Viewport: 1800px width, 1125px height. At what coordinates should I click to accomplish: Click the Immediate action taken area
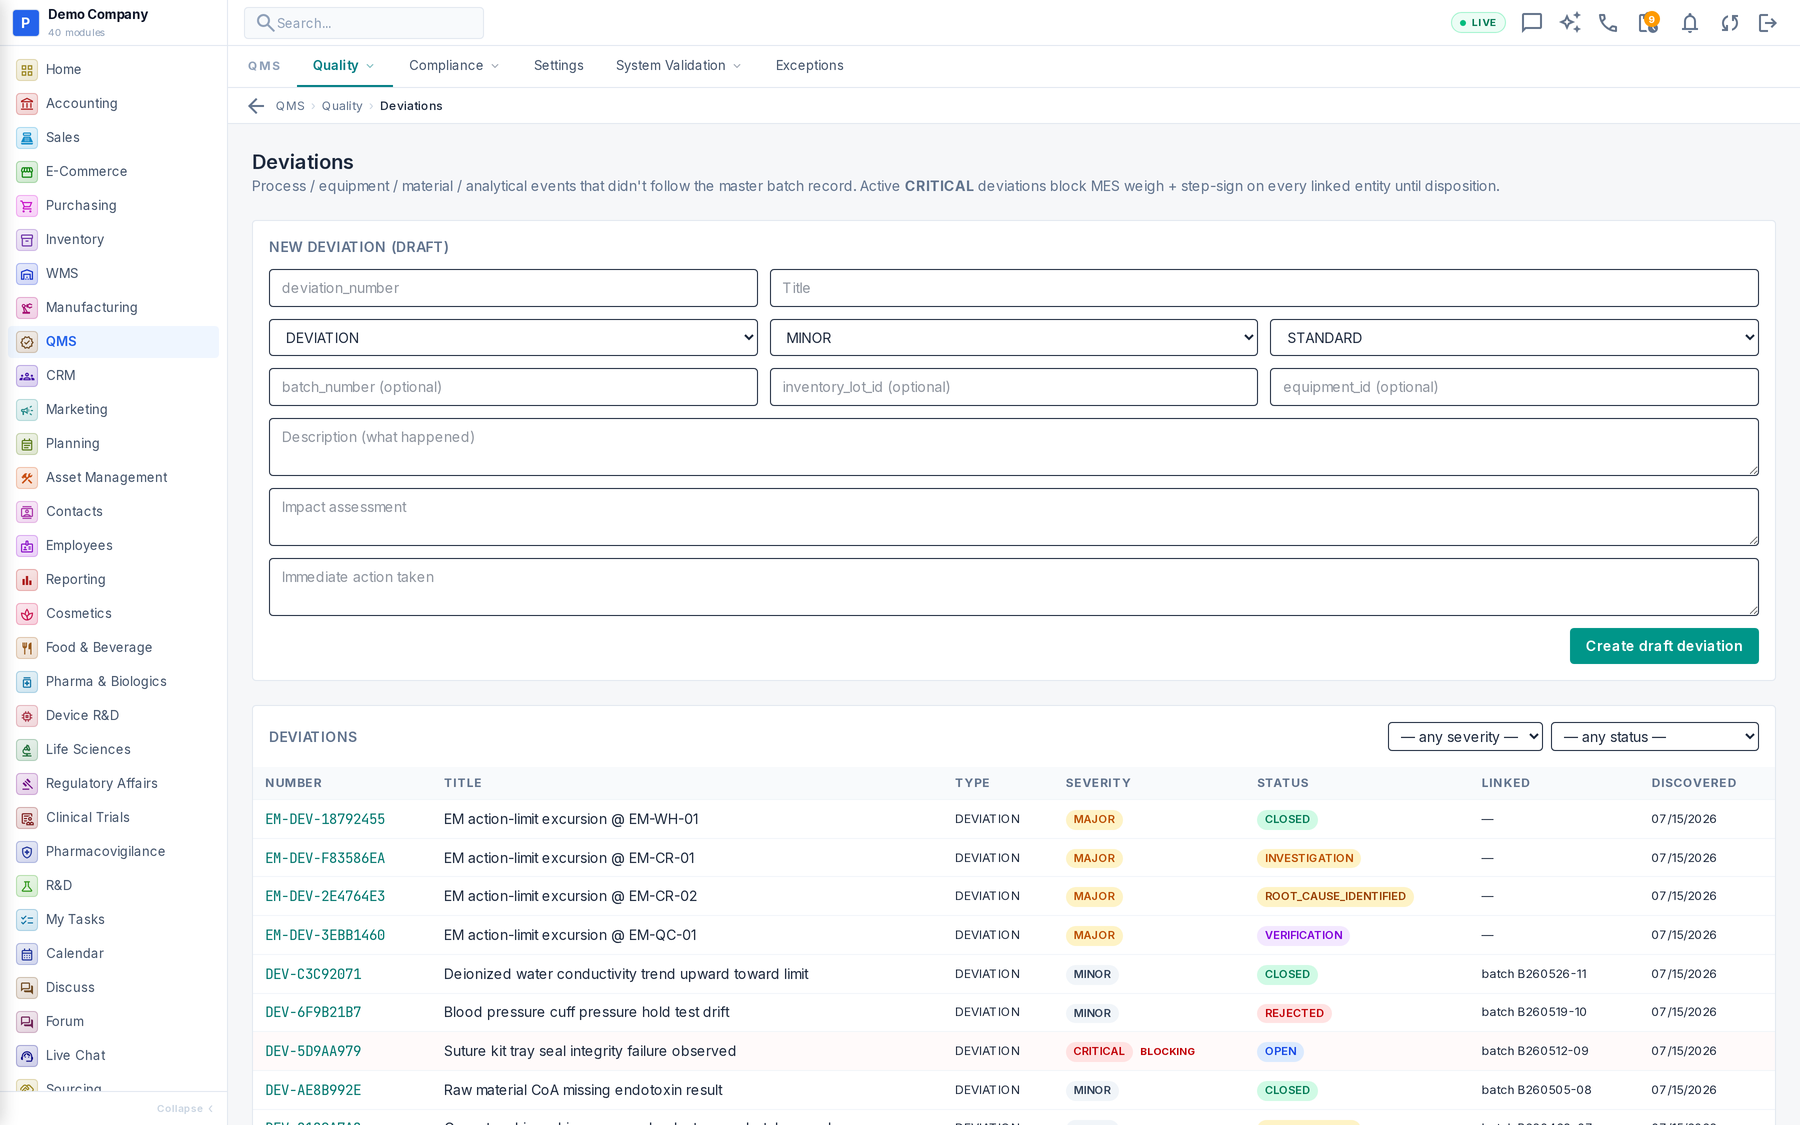[1014, 587]
